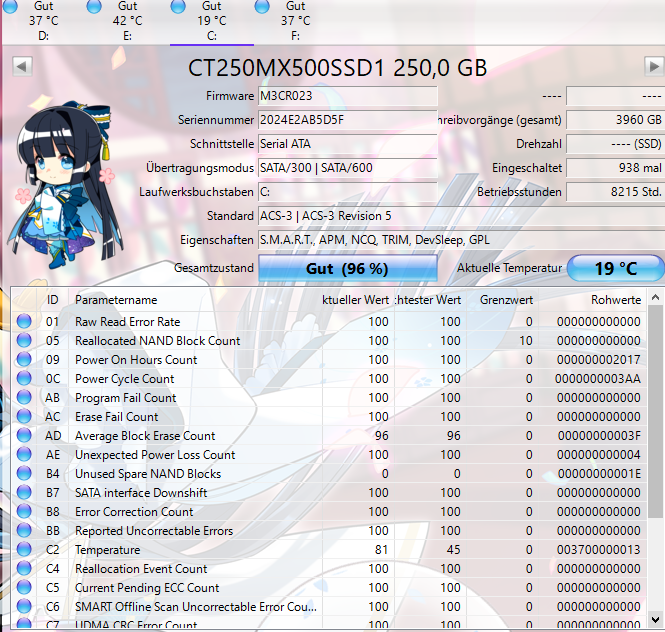Select the Reallocated NAND Block Count row text
The height and width of the screenshot is (632, 665).
(x=157, y=341)
